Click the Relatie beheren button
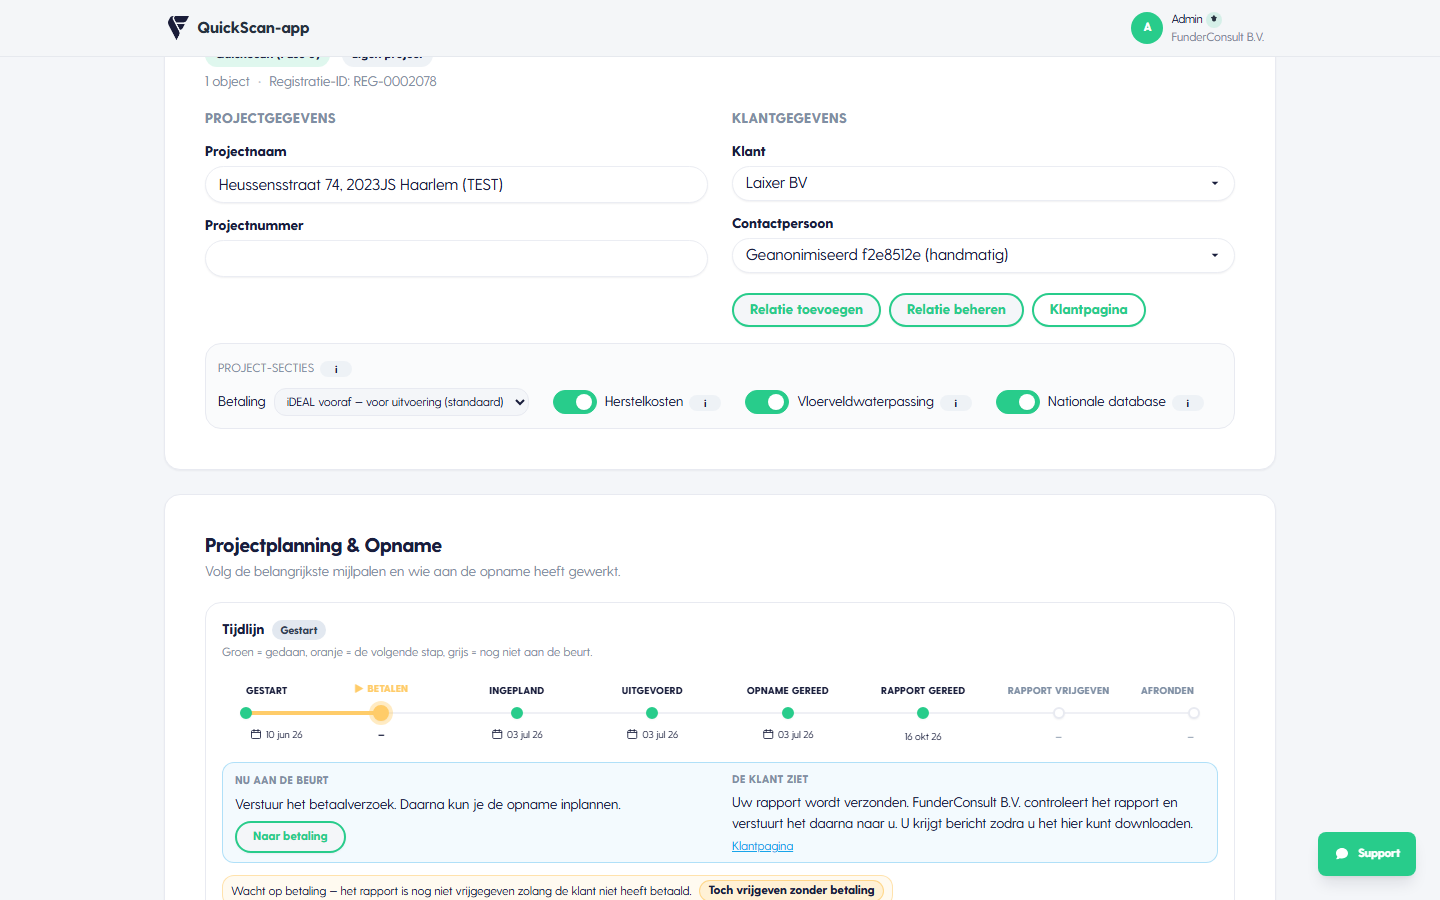Viewport: 1440px width, 900px height. click(956, 310)
